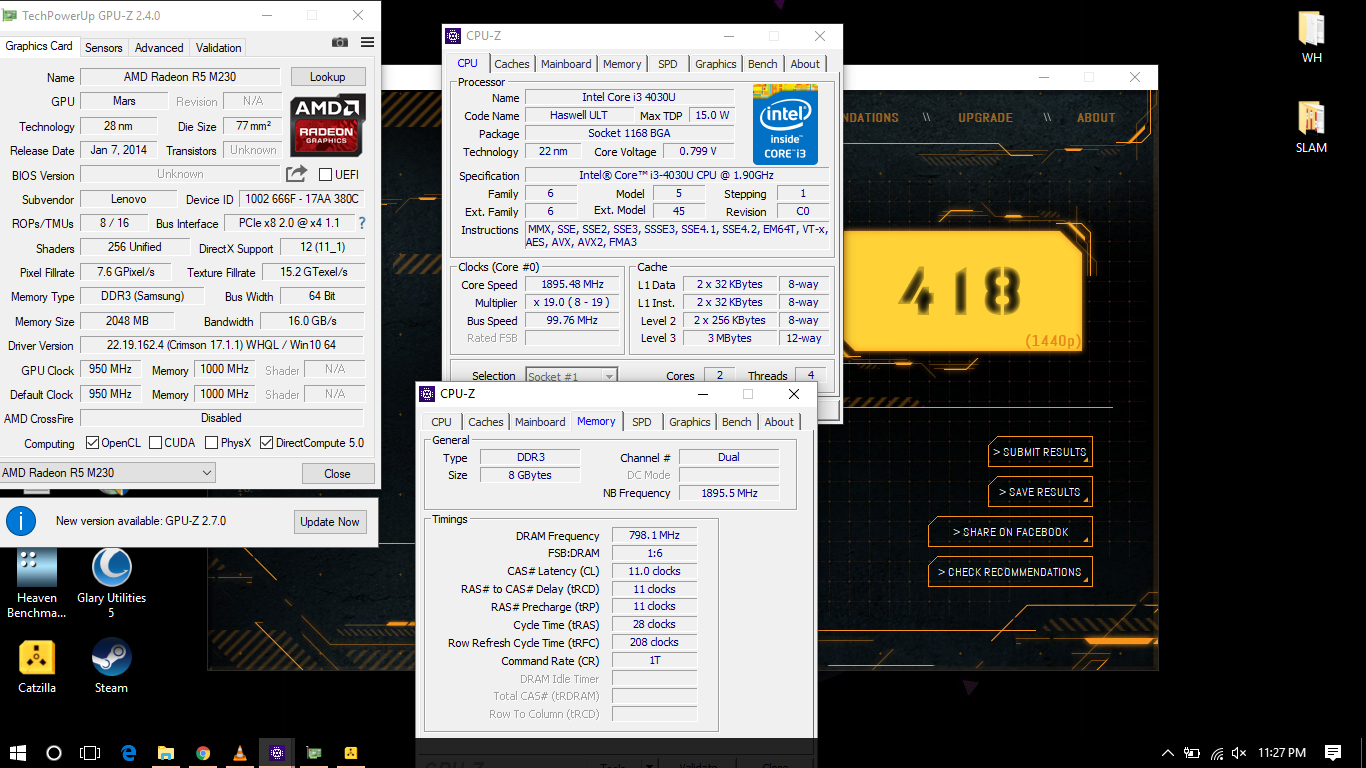
Task: Switch to Catzilla via its taskbar icon
Action: [x=351, y=752]
